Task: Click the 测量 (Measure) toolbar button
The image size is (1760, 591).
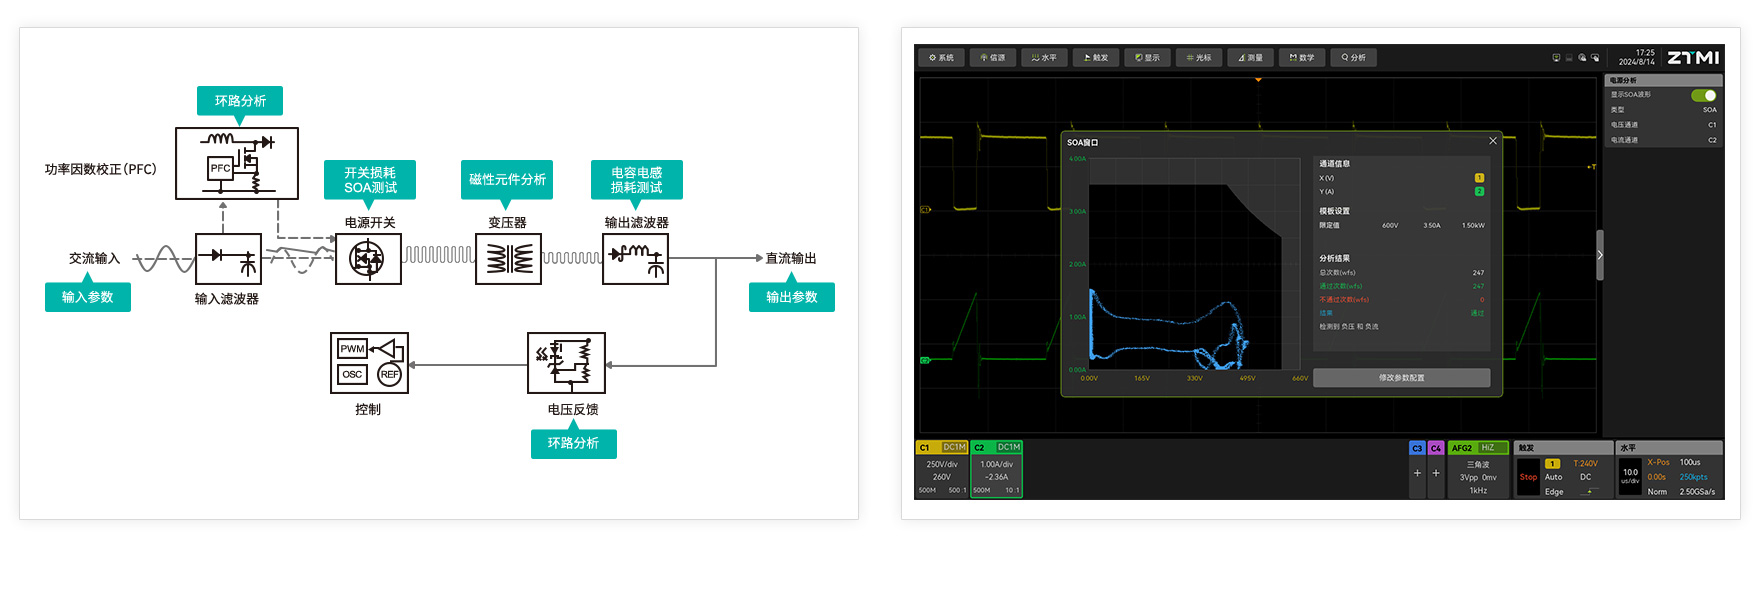Action: (x=1250, y=58)
